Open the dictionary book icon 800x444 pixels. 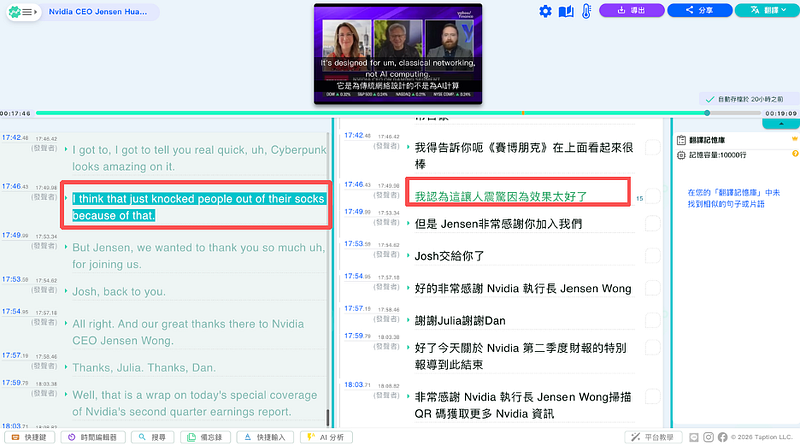coord(566,11)
